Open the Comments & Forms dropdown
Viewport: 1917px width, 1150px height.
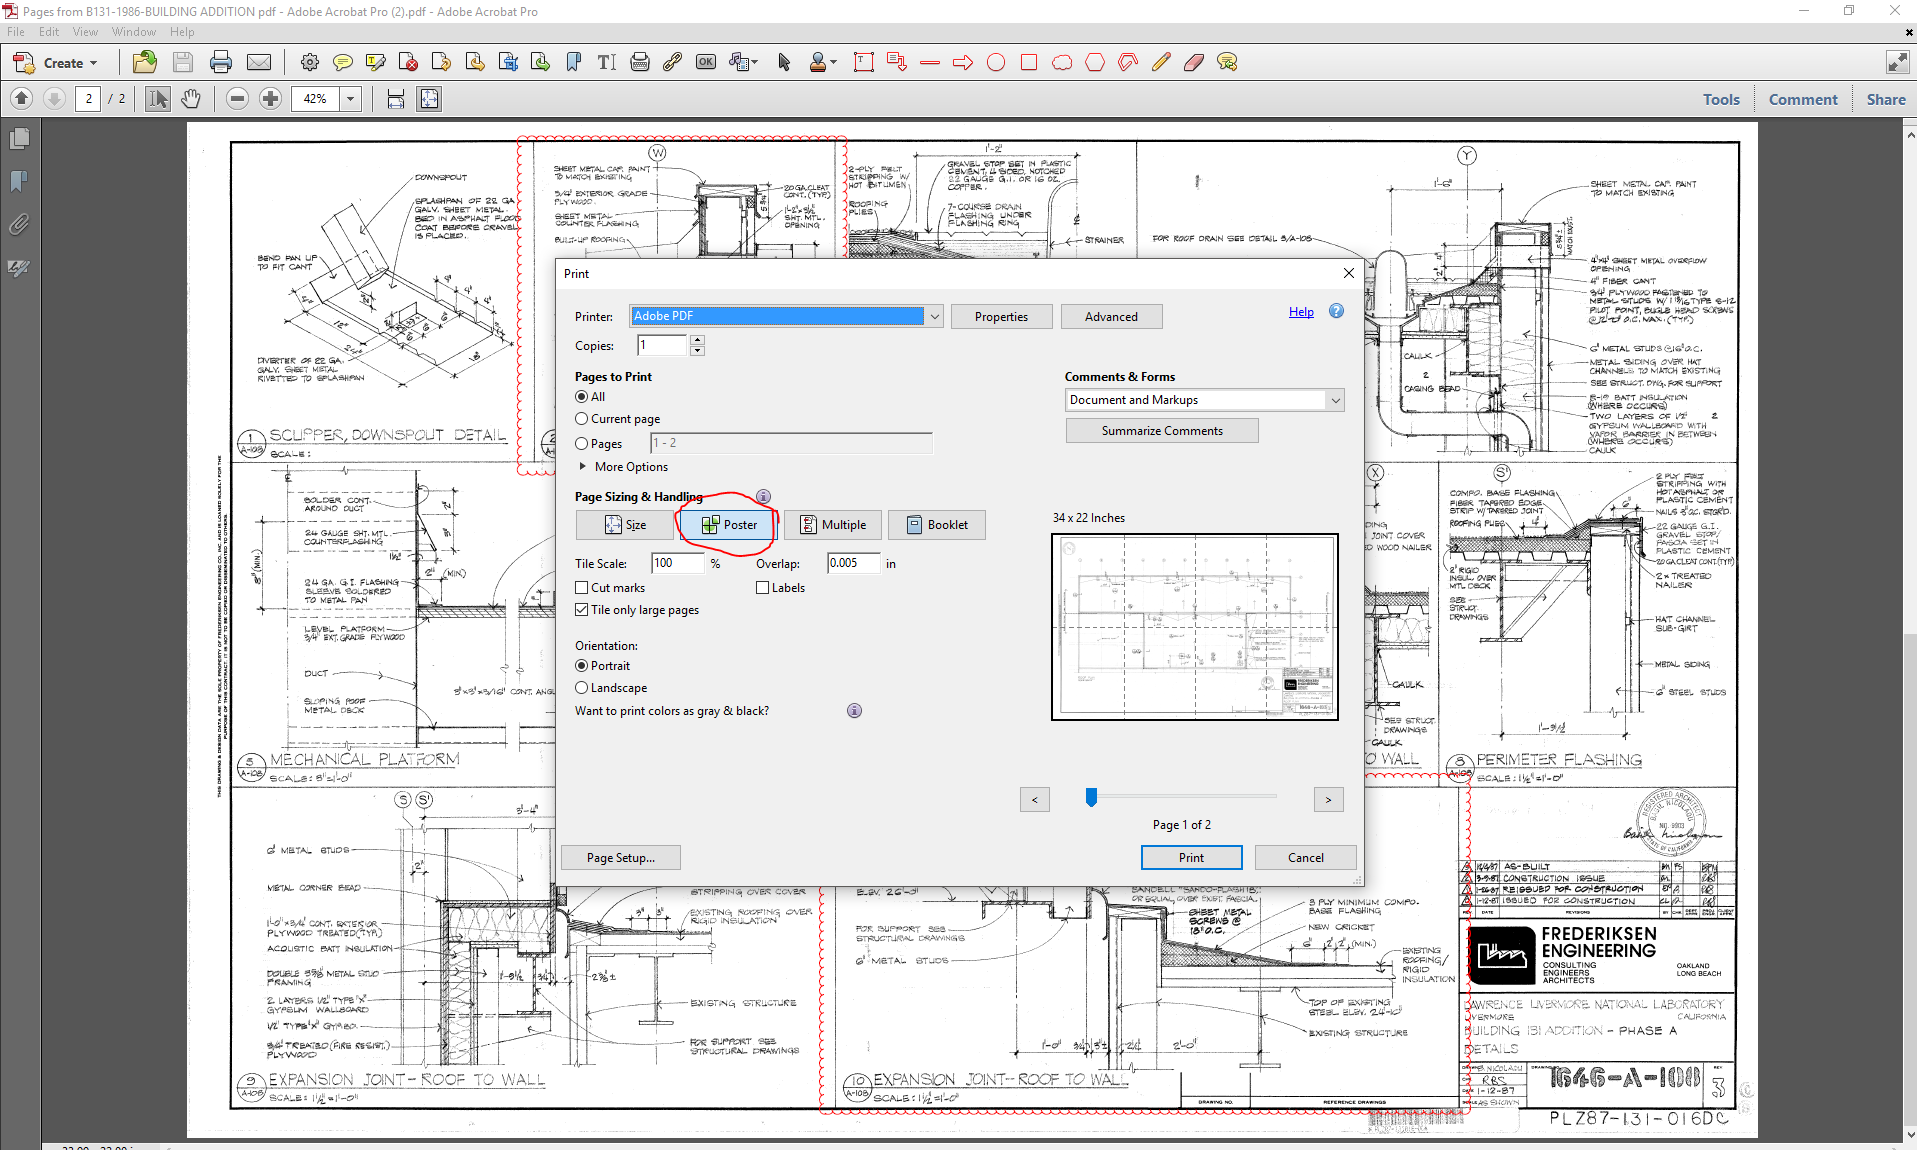1335,399
